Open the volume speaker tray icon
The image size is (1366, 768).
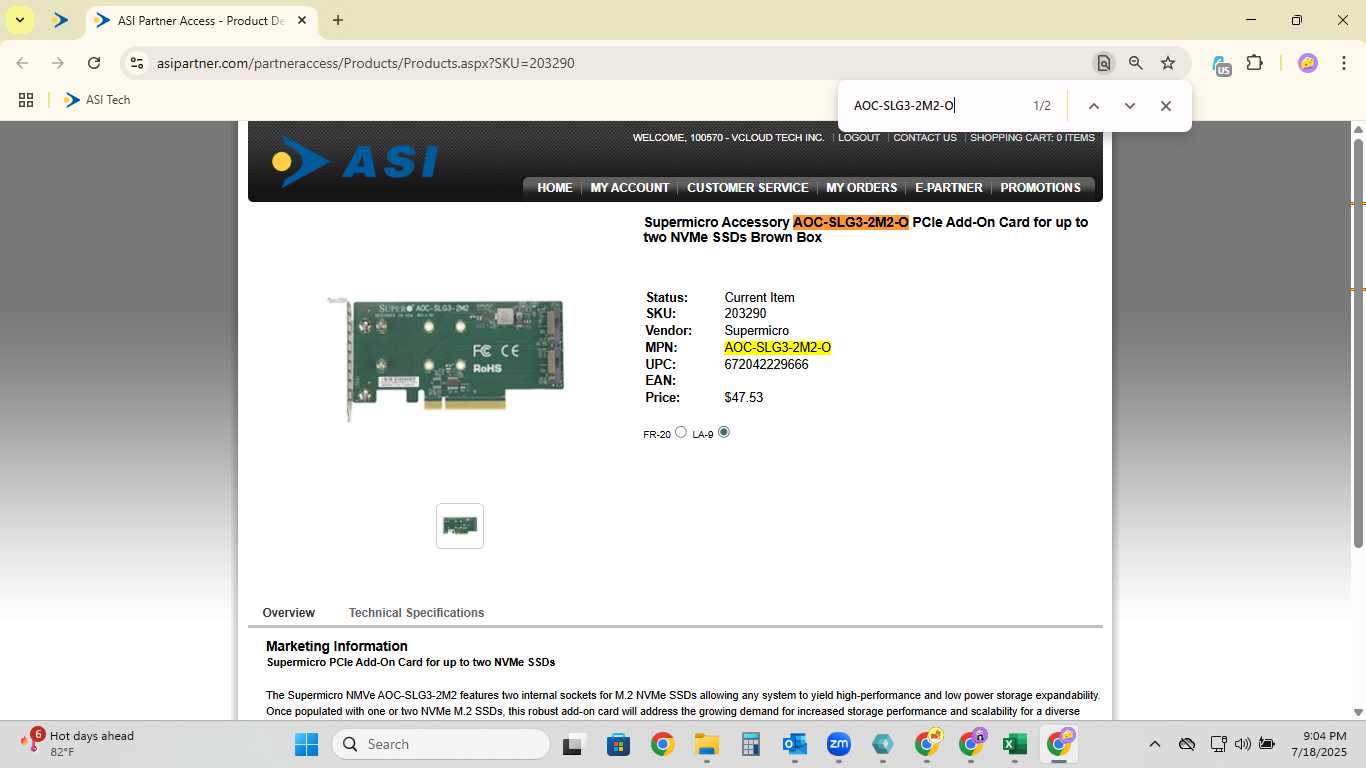[1243, 744]
